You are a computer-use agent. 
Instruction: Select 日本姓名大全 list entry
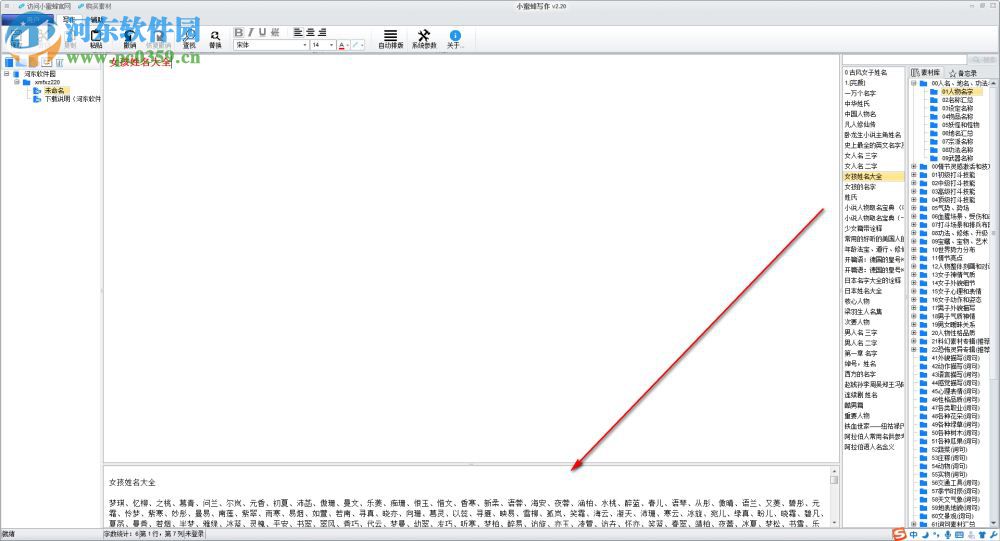point(864,291)
